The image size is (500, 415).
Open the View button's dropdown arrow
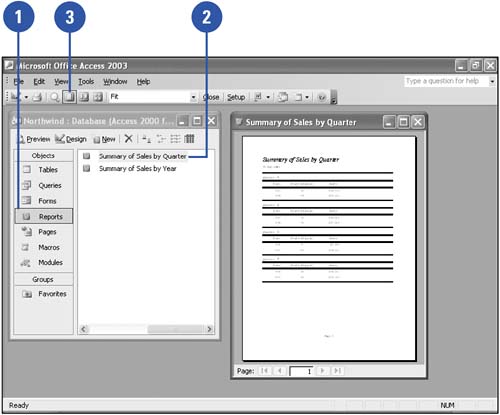[26, 97]
